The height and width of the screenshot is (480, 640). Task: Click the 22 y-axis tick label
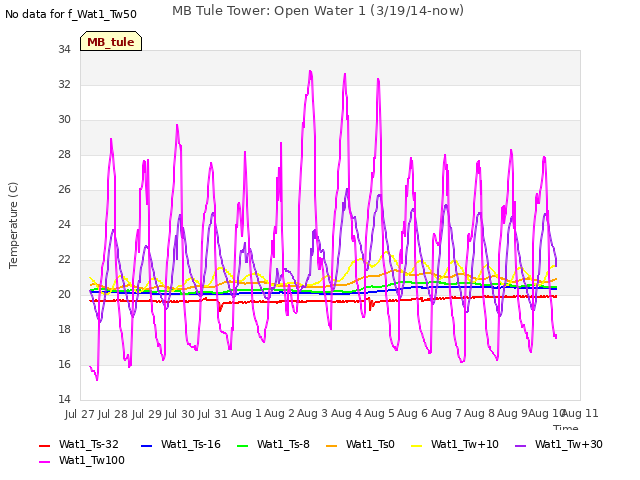tap(64, 260)
